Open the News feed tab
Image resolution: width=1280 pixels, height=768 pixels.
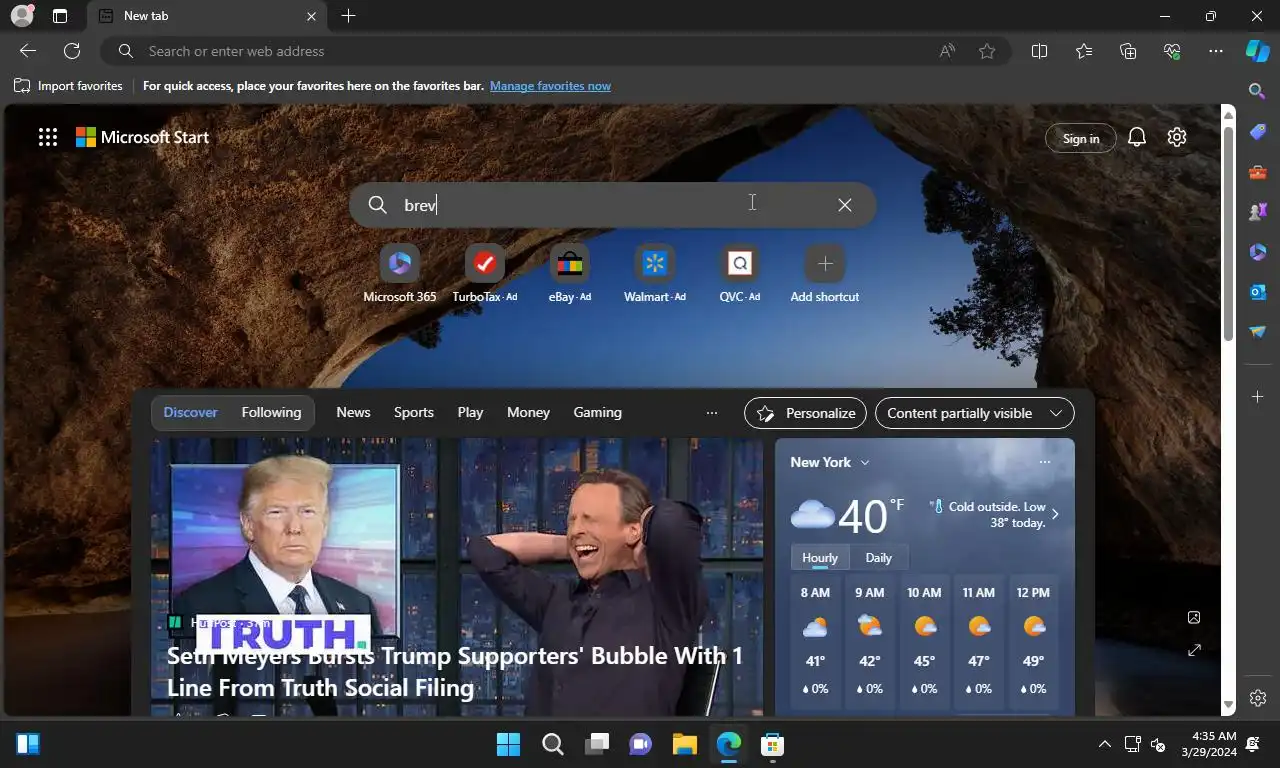pyautogui.click(x=353, y=412)
